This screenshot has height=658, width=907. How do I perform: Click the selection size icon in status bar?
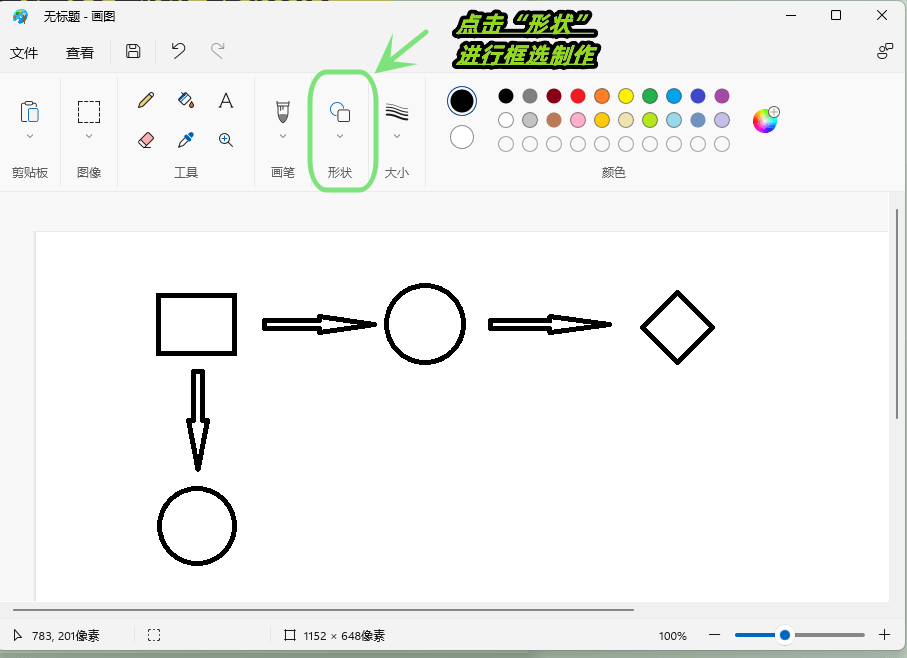[154, 635]
